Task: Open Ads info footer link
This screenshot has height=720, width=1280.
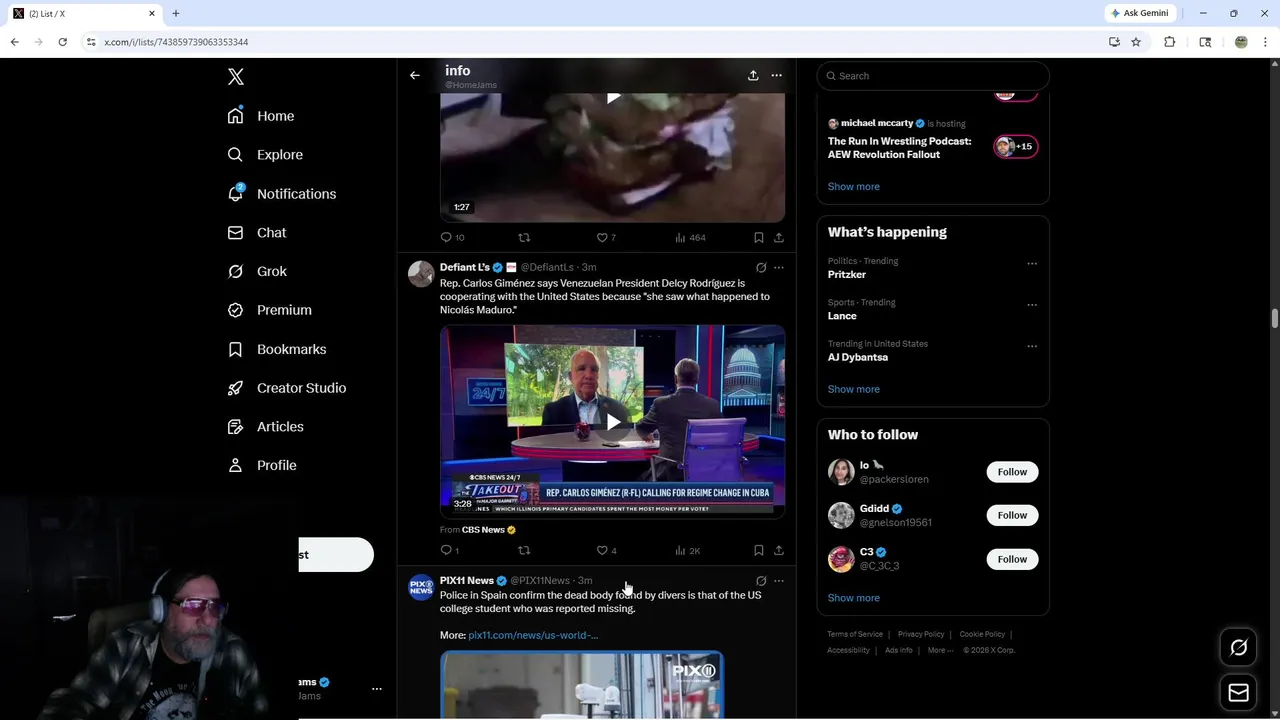Action: (x=899, y=650)
